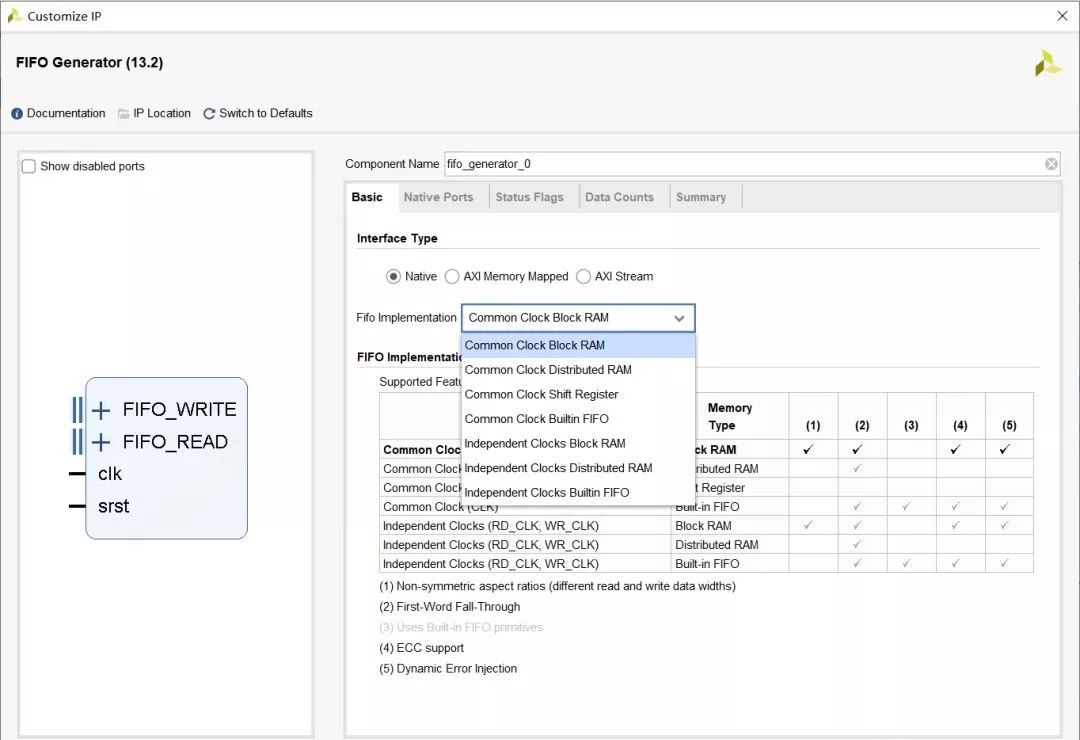1080x740 pixels.
Task: Click the Switch to Defaults refresh icon
Action: (209, 114)
